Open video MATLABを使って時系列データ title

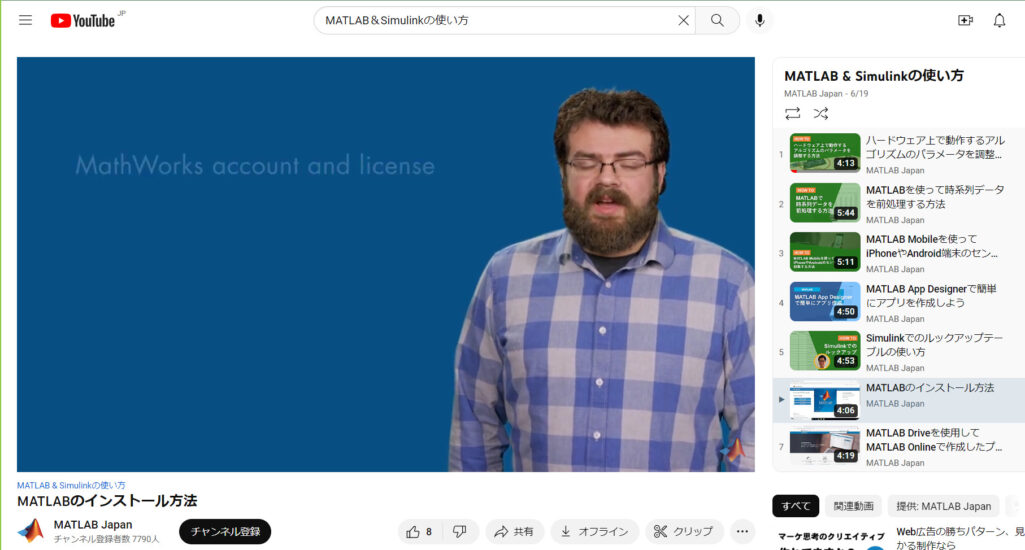click(935, 197)
